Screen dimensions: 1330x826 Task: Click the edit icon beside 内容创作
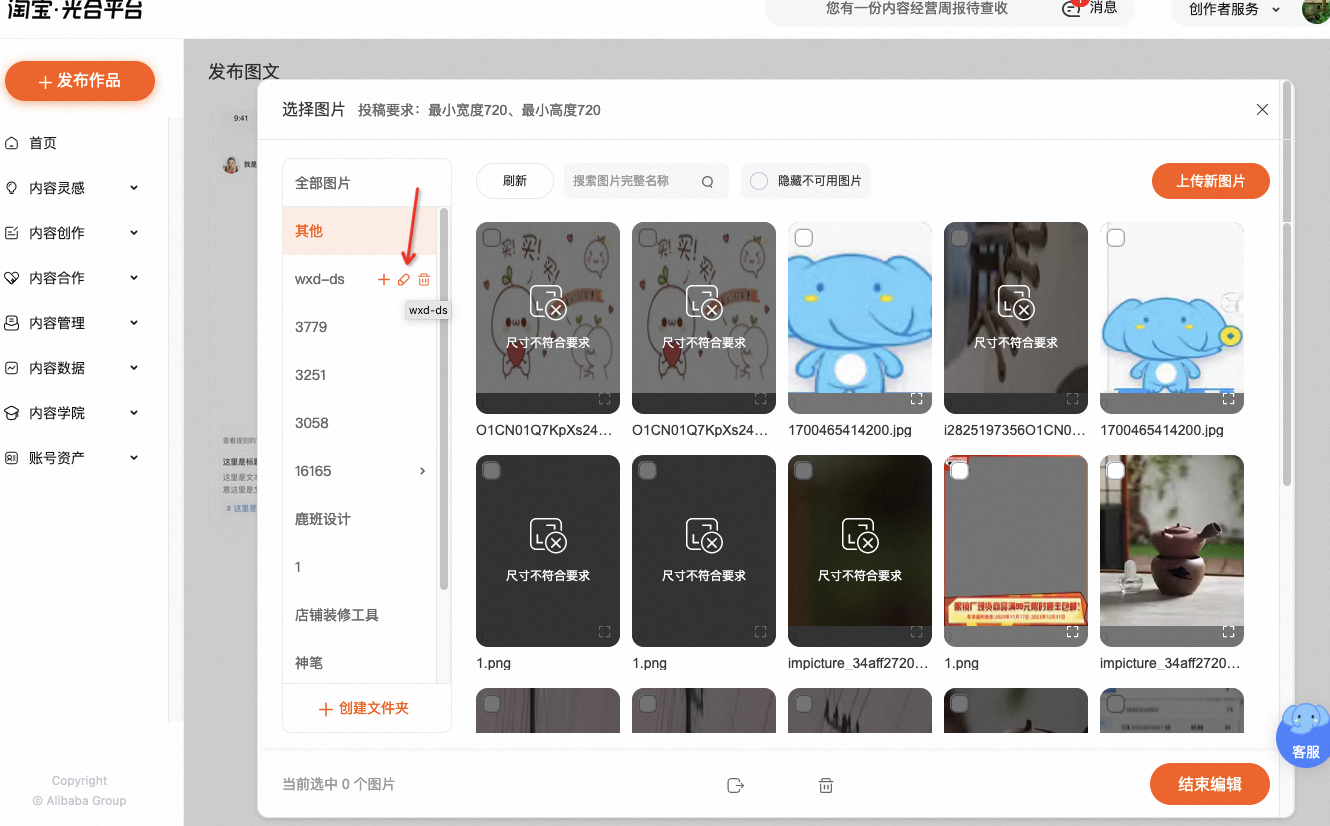point(12,233)
